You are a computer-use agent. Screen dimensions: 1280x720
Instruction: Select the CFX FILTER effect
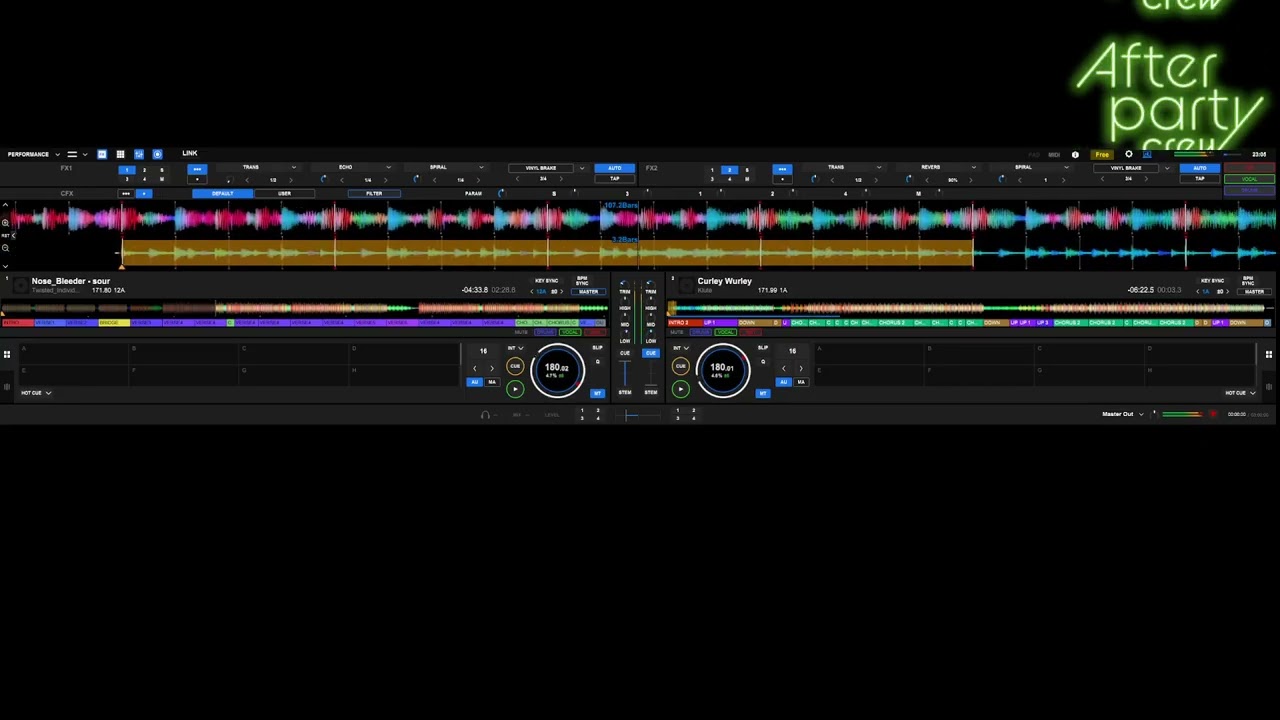point(374,194)
